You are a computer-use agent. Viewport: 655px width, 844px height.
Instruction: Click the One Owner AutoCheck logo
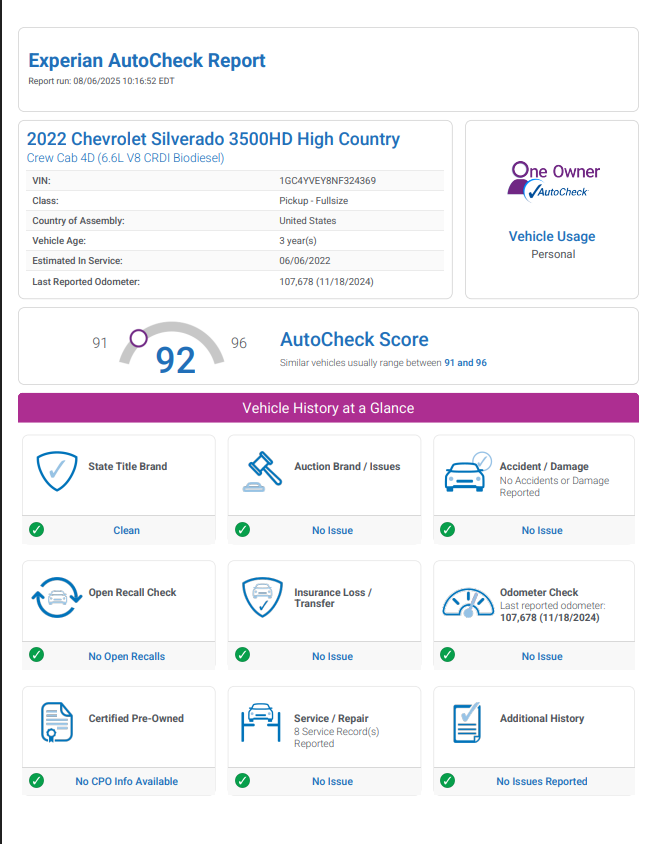[x=553, y=180]
